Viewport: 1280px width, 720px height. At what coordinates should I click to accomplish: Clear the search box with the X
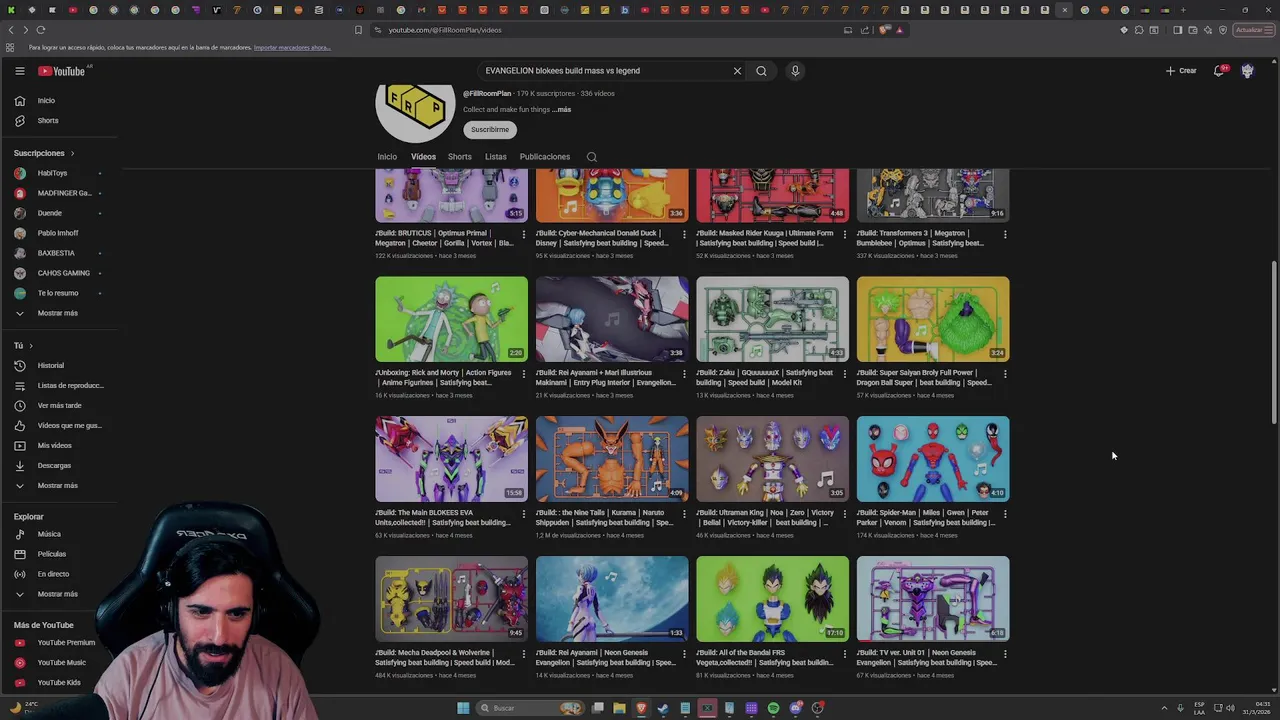click(737, 71)
